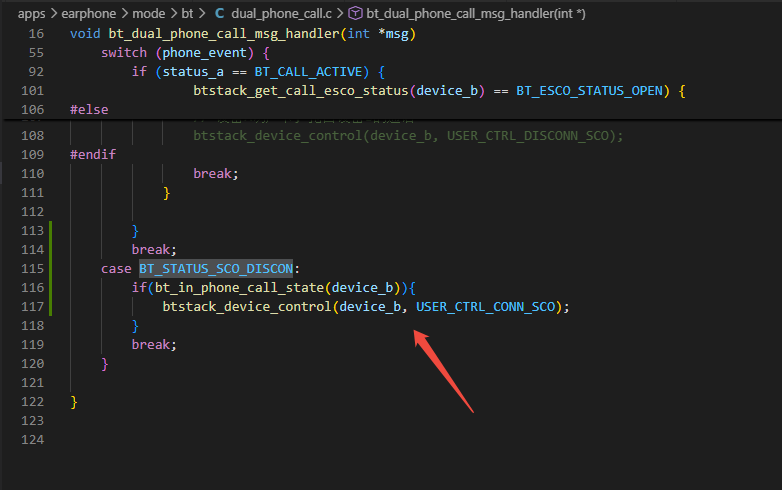The width and height of the screenshot is (782, 490).
Task: Expand chevron after dual_phone_call.c breadcrumb
Action: pos(340,13)
